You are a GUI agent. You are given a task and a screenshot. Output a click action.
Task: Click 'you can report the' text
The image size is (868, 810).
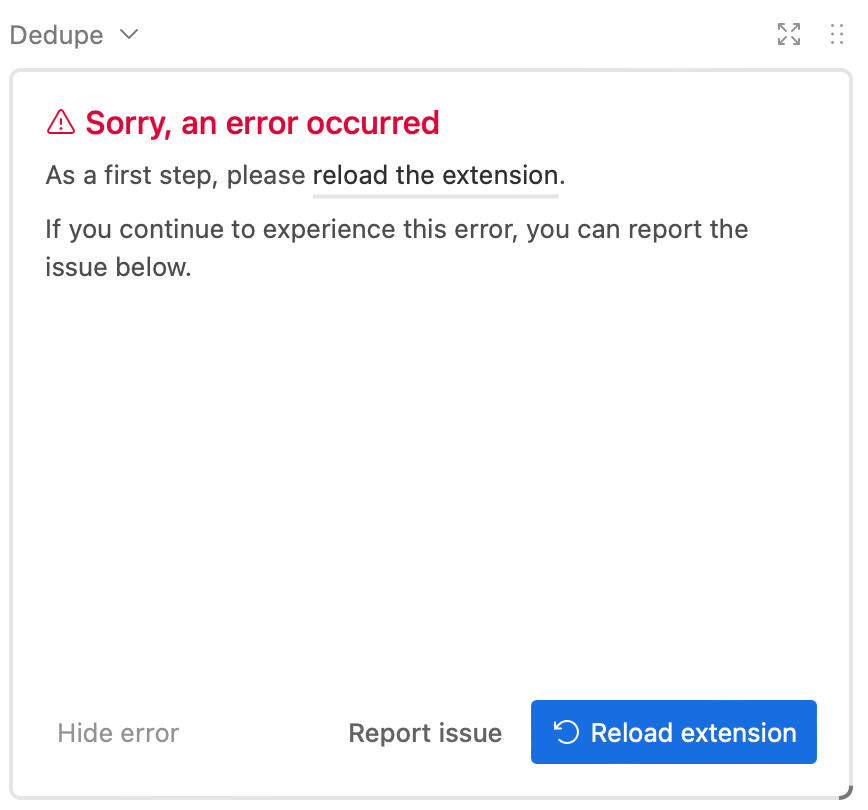click(x=637, y=230)
